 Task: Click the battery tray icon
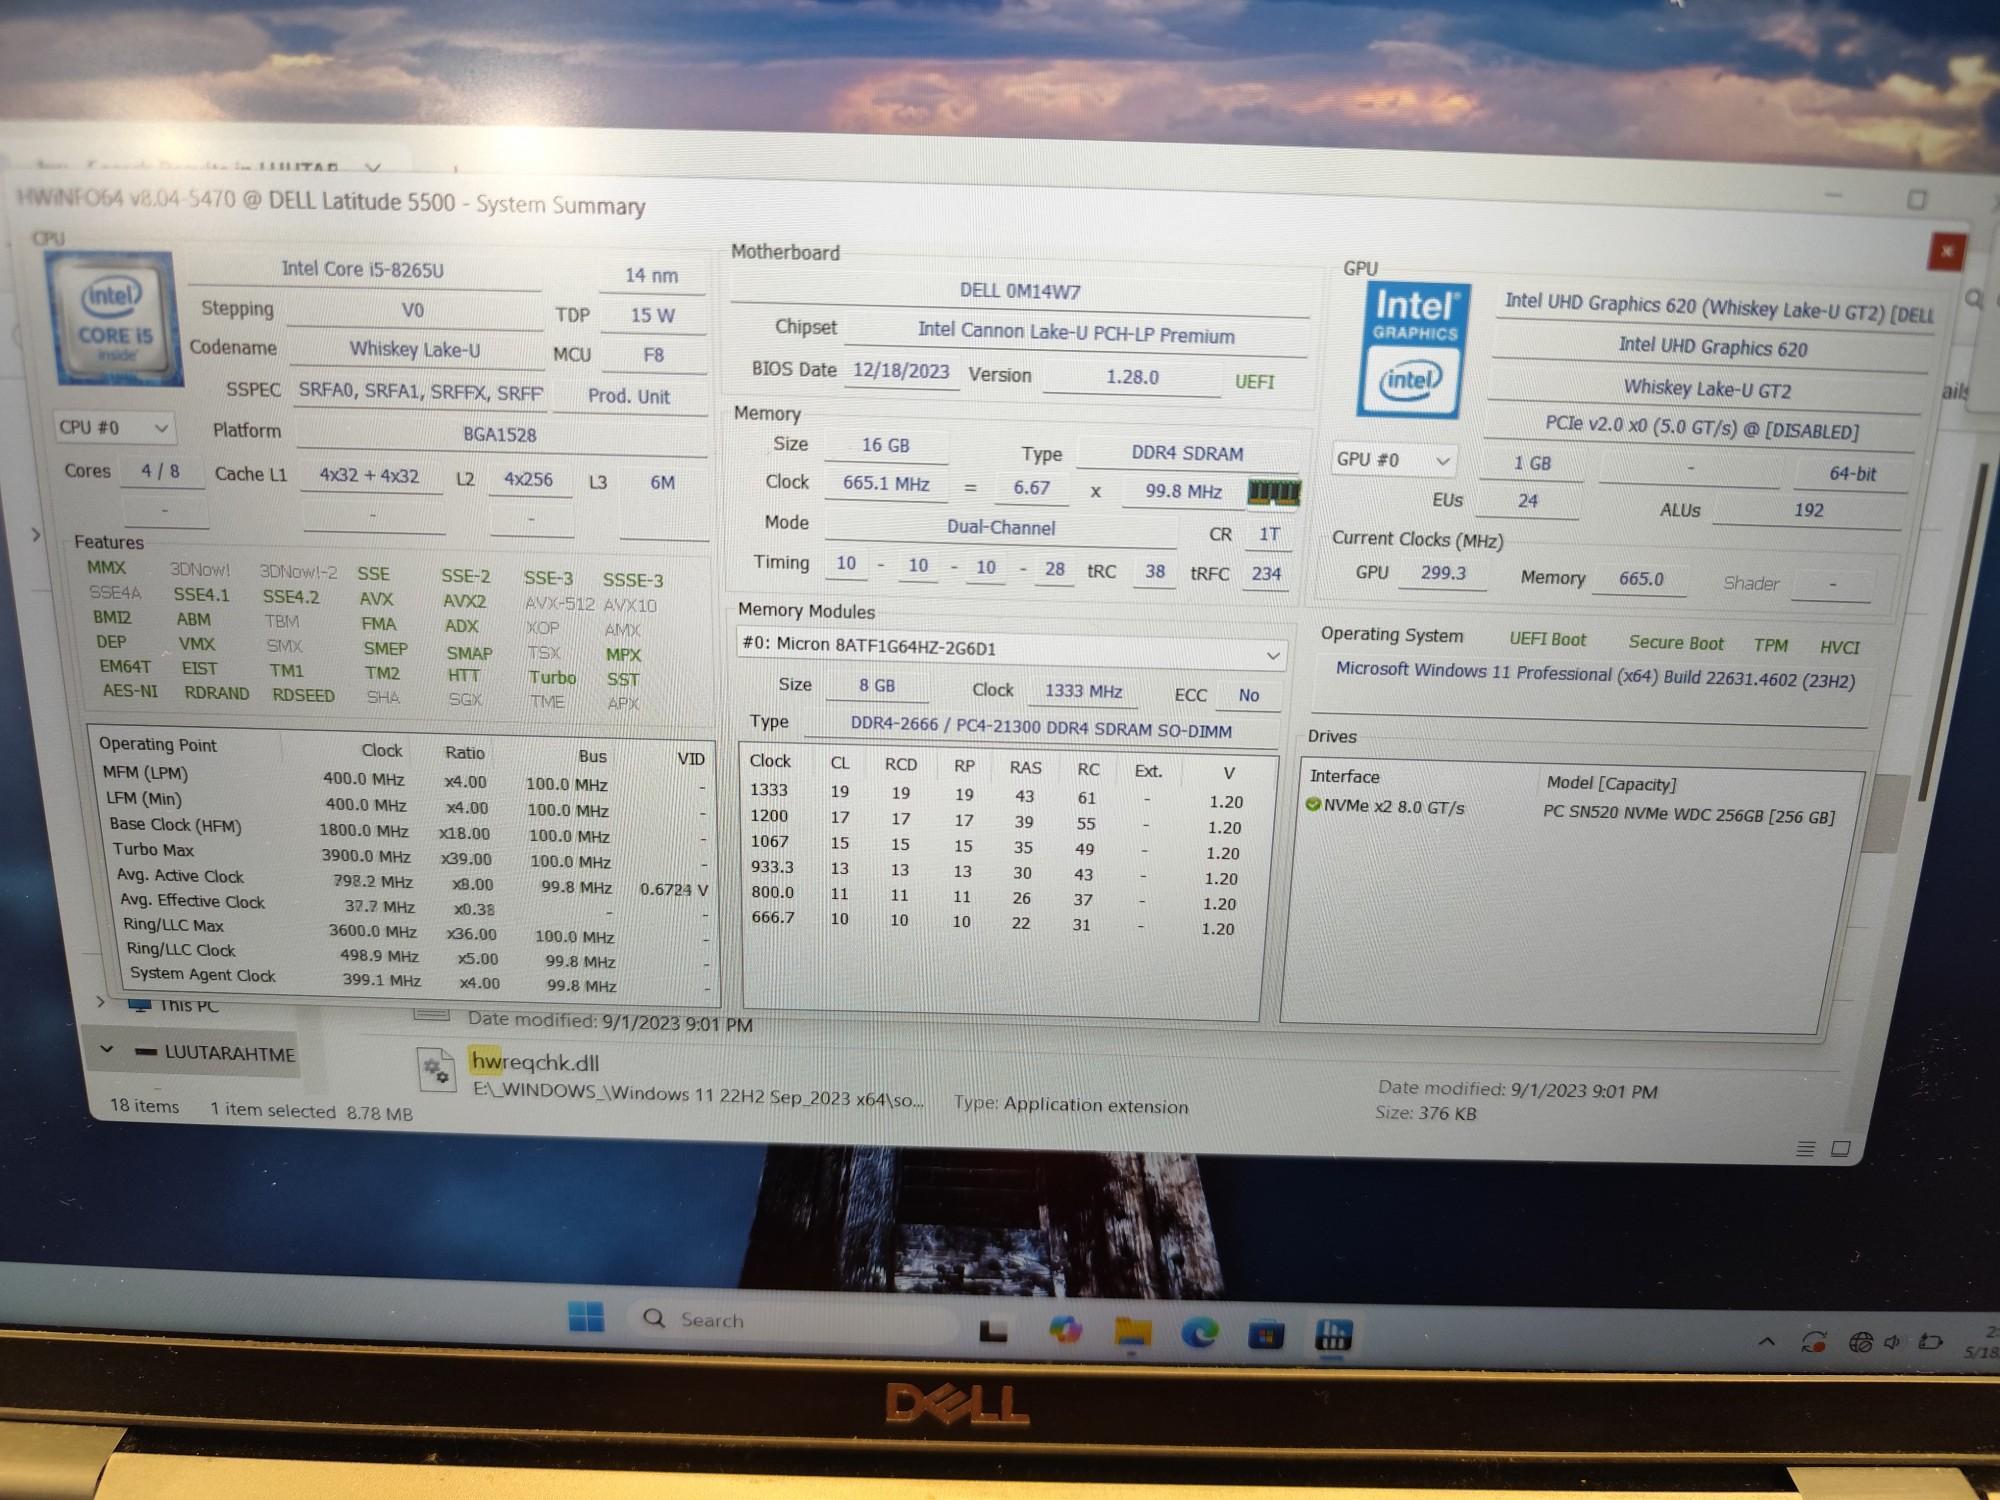coord(1929,1342)
